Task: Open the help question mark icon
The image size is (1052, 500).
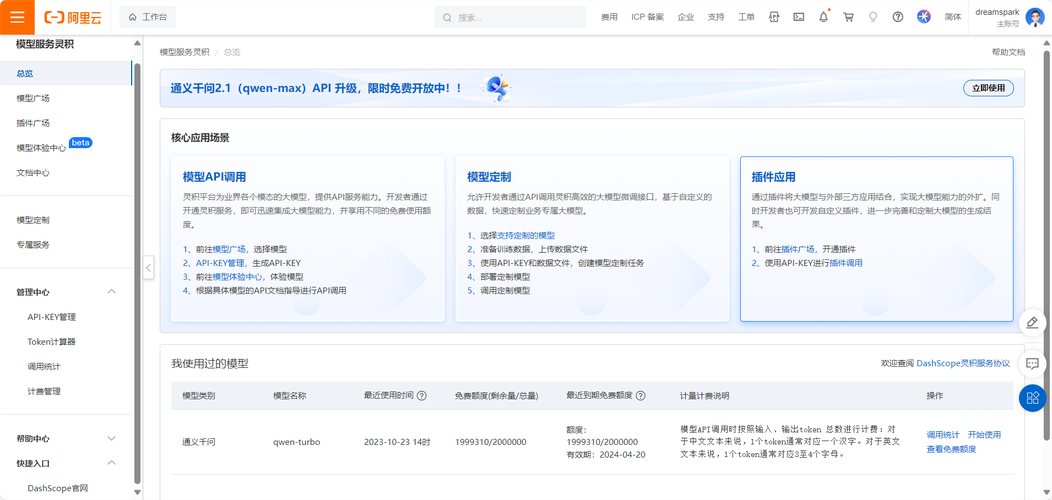Action: pos(898,17)
